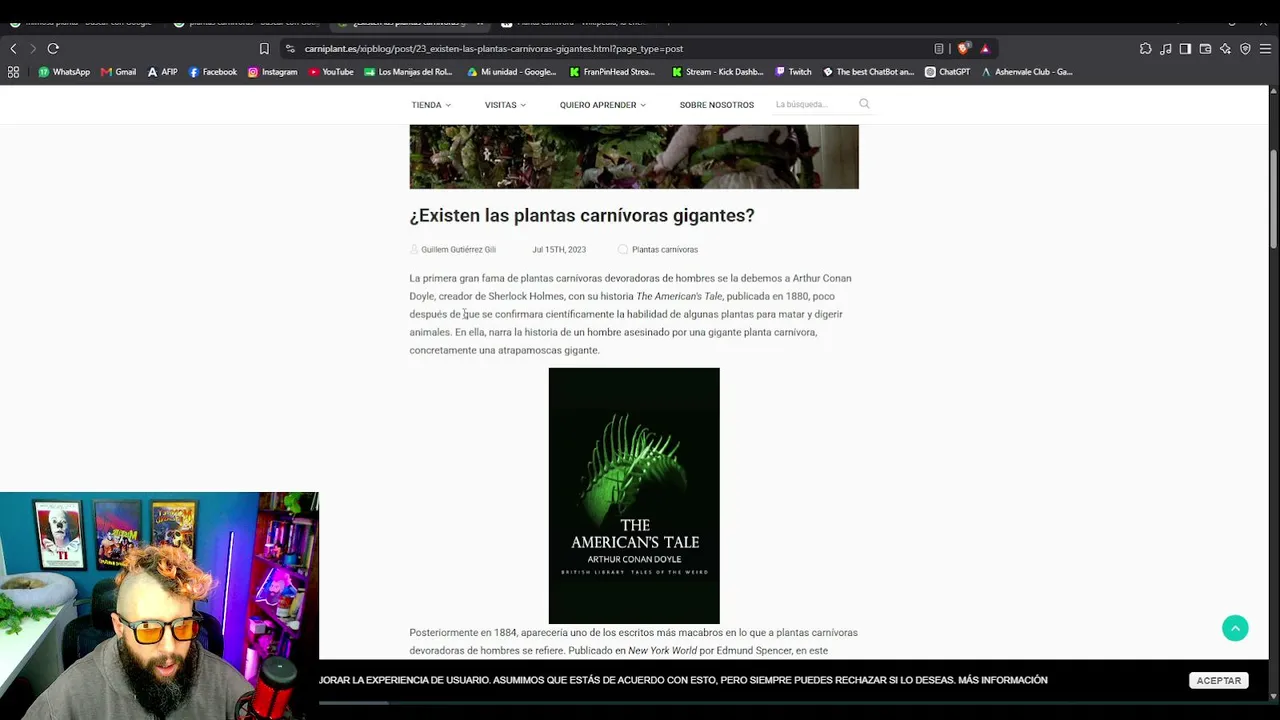Open the Brave Shields lion icon
This screenshot has height=720, width=1280.
(963, 48)
